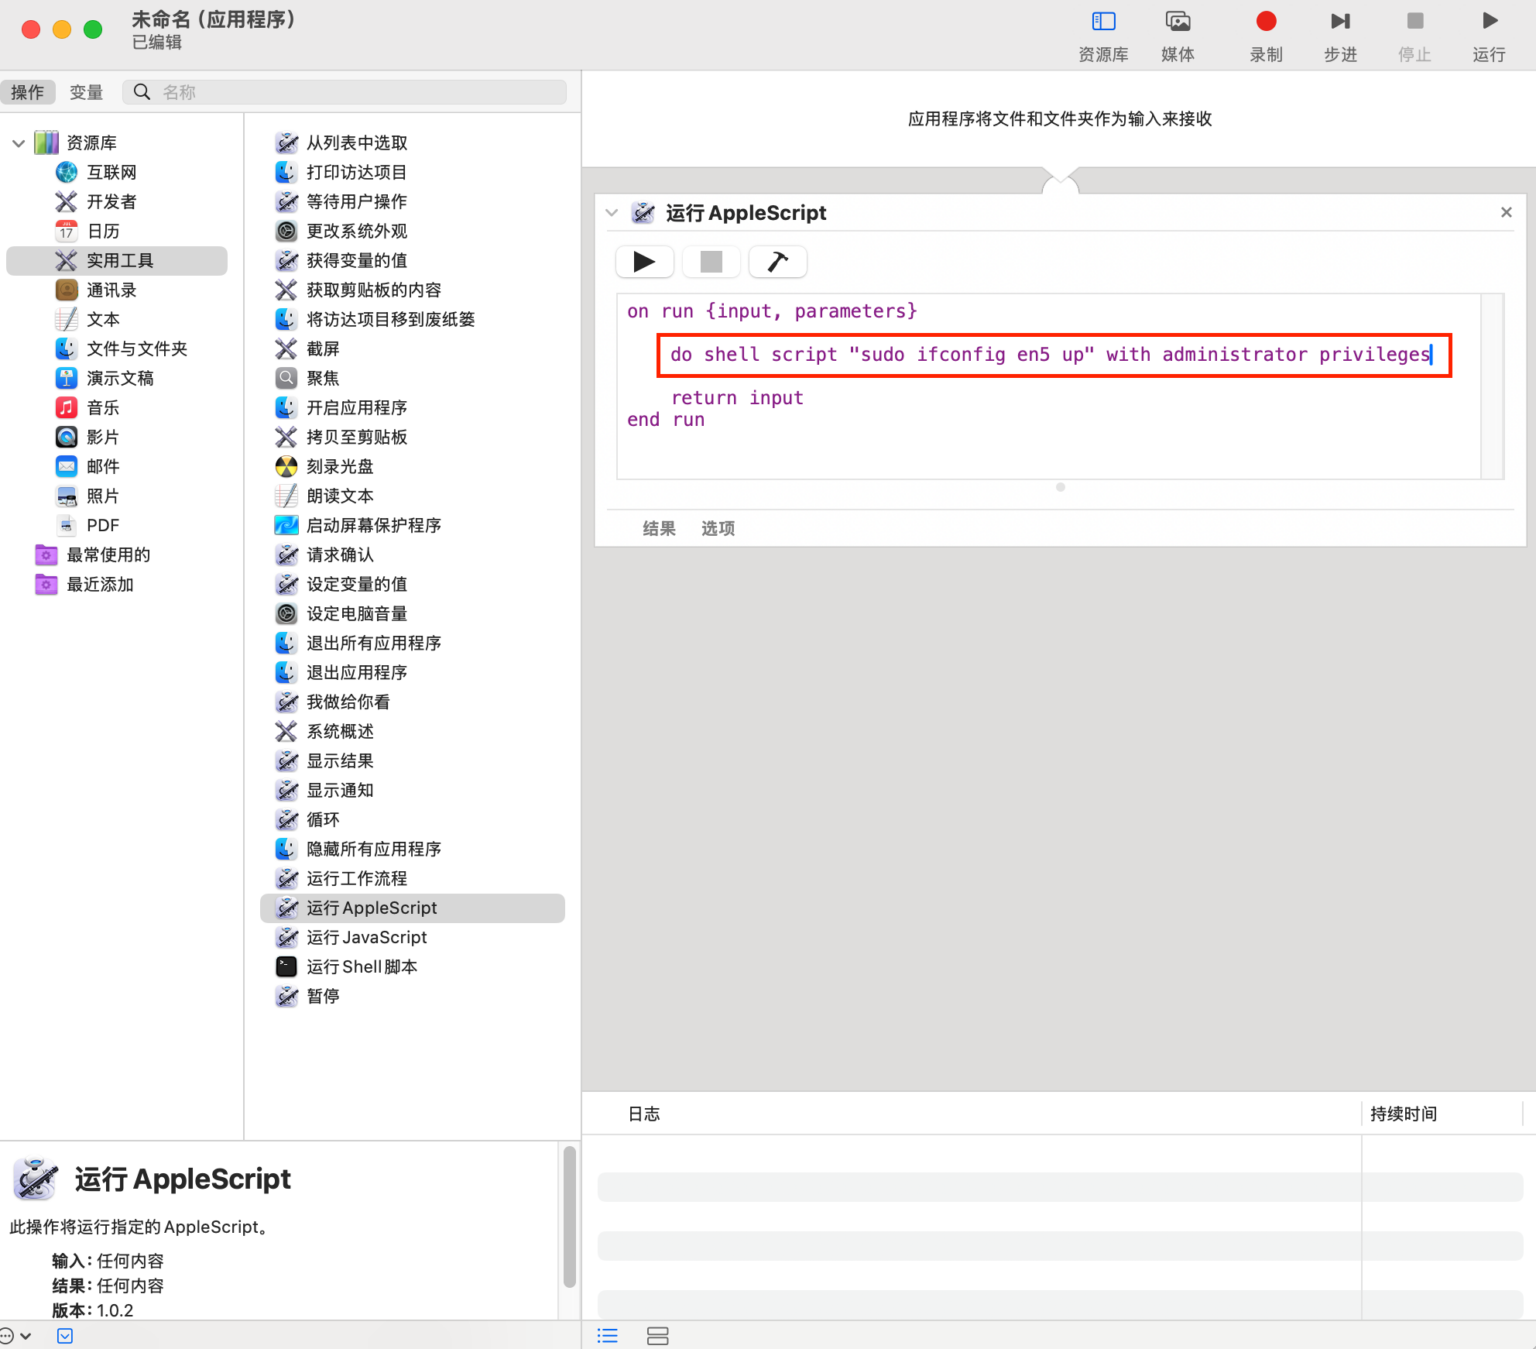
Task: Select the 刻录光盘 burn disc action
Action: pos(340,466)
